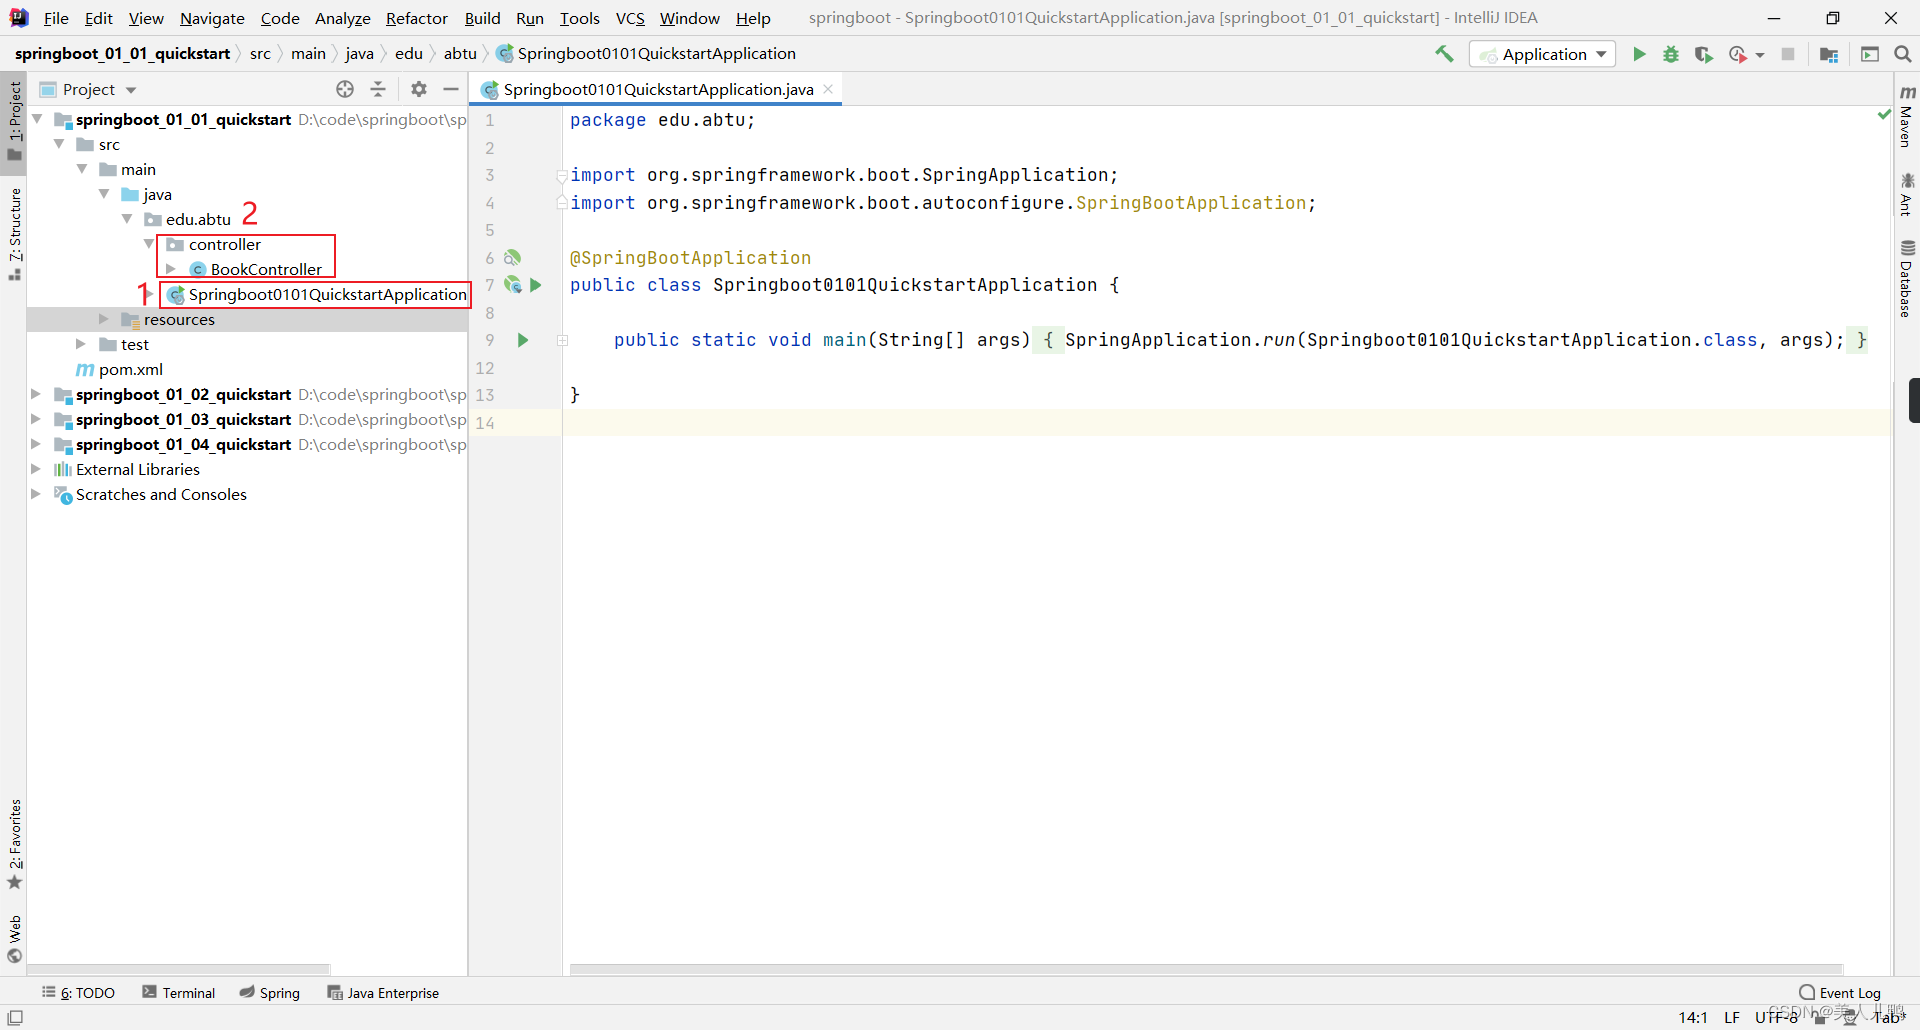Viewport: 1920px width, 1030px height.
Task: Build project with the hammer icon
Action: pos(1444,54)
